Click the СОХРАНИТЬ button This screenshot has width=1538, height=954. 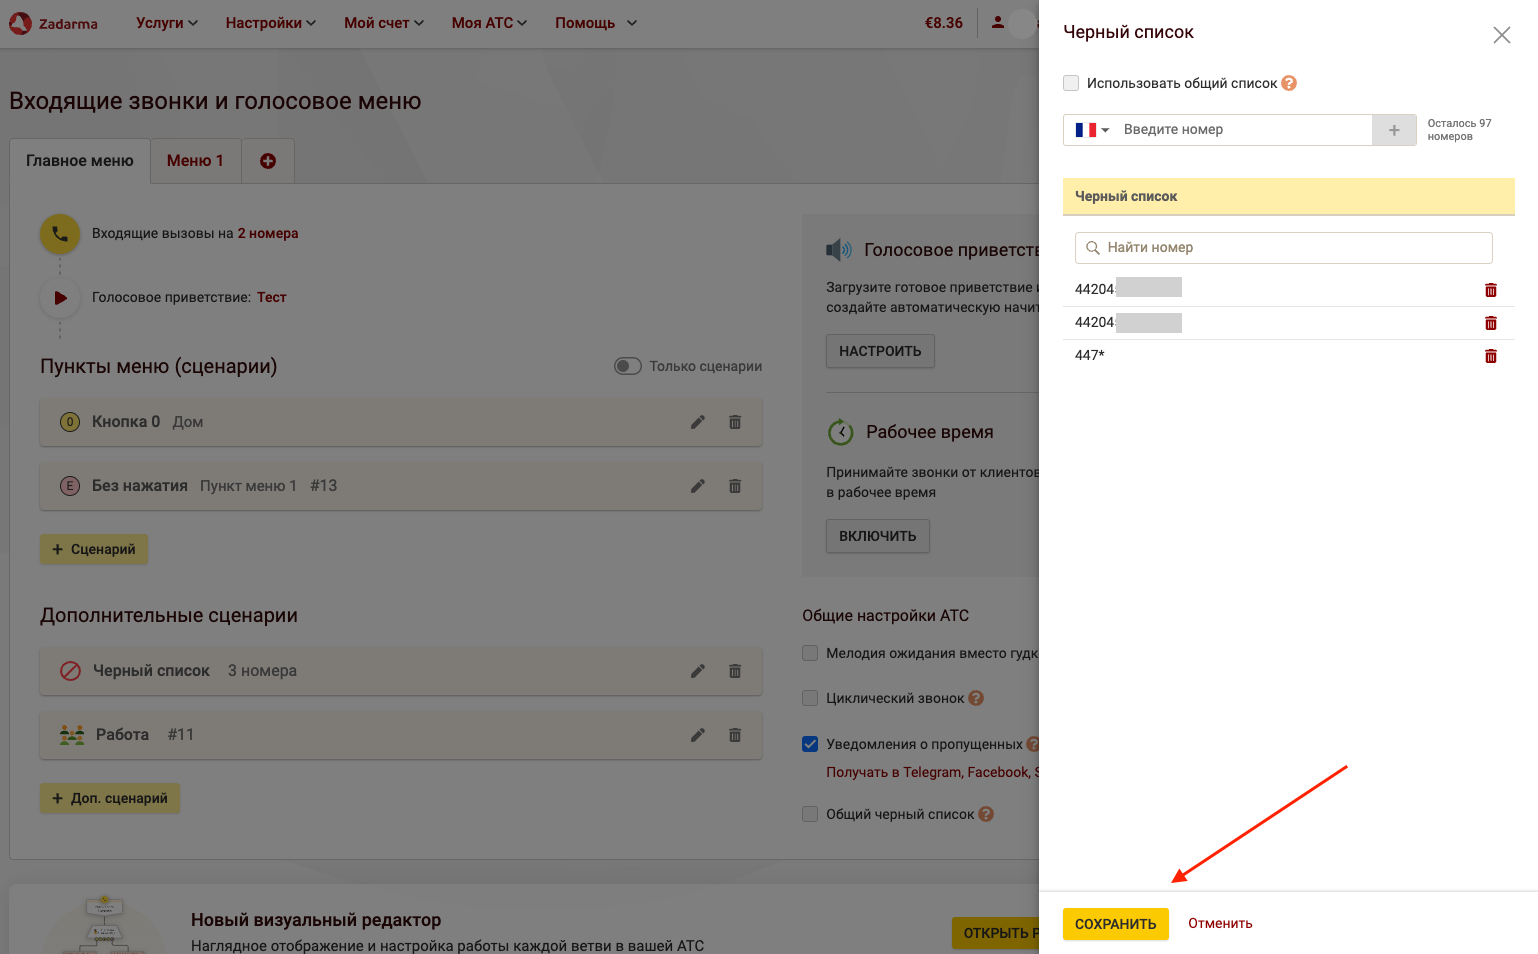(x=1115, y=924)
